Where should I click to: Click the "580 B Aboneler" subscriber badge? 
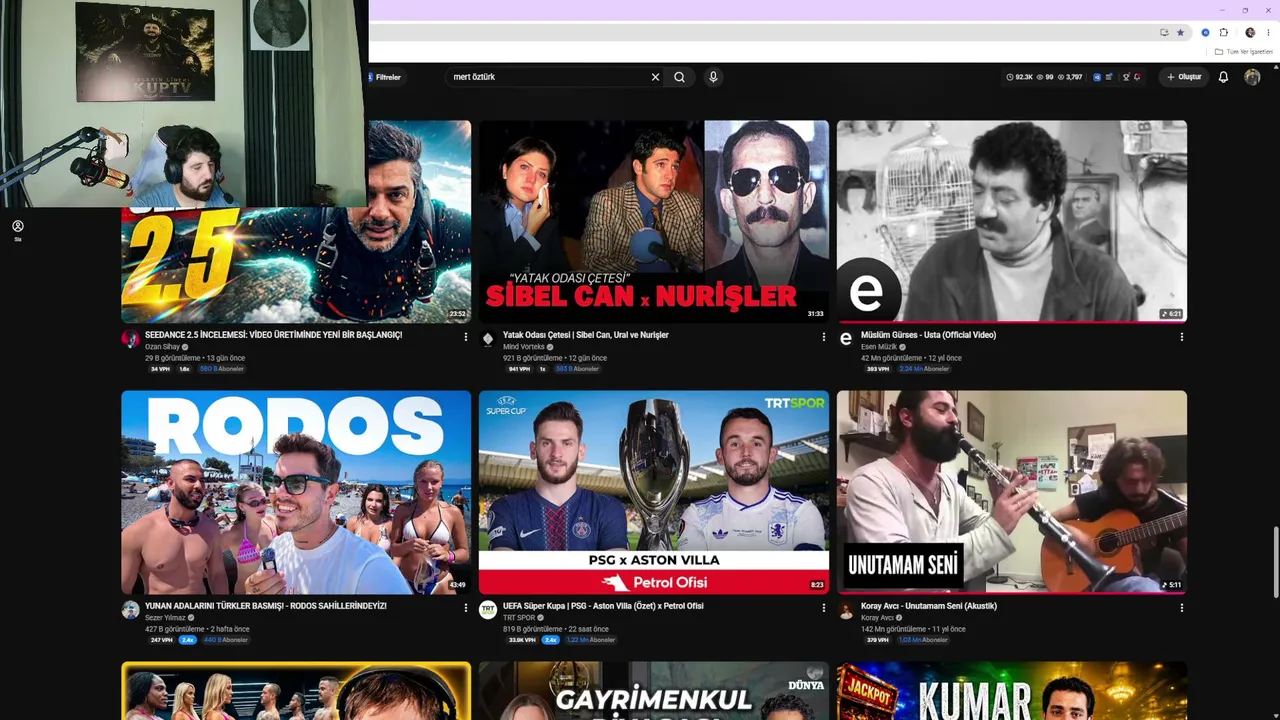221,369
